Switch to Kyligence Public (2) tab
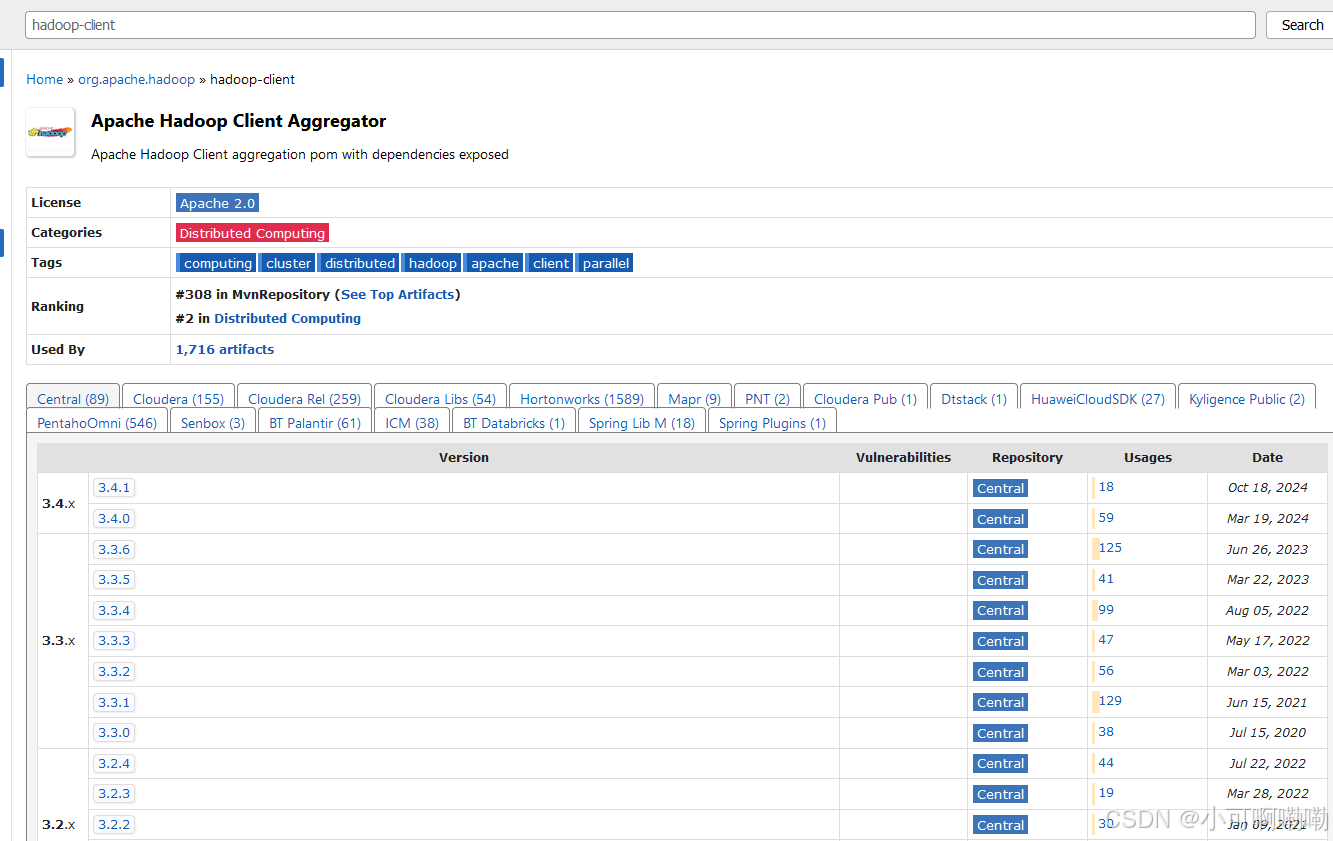The height and width of the screenshot is (841, 1333). tap(1247, 399)
